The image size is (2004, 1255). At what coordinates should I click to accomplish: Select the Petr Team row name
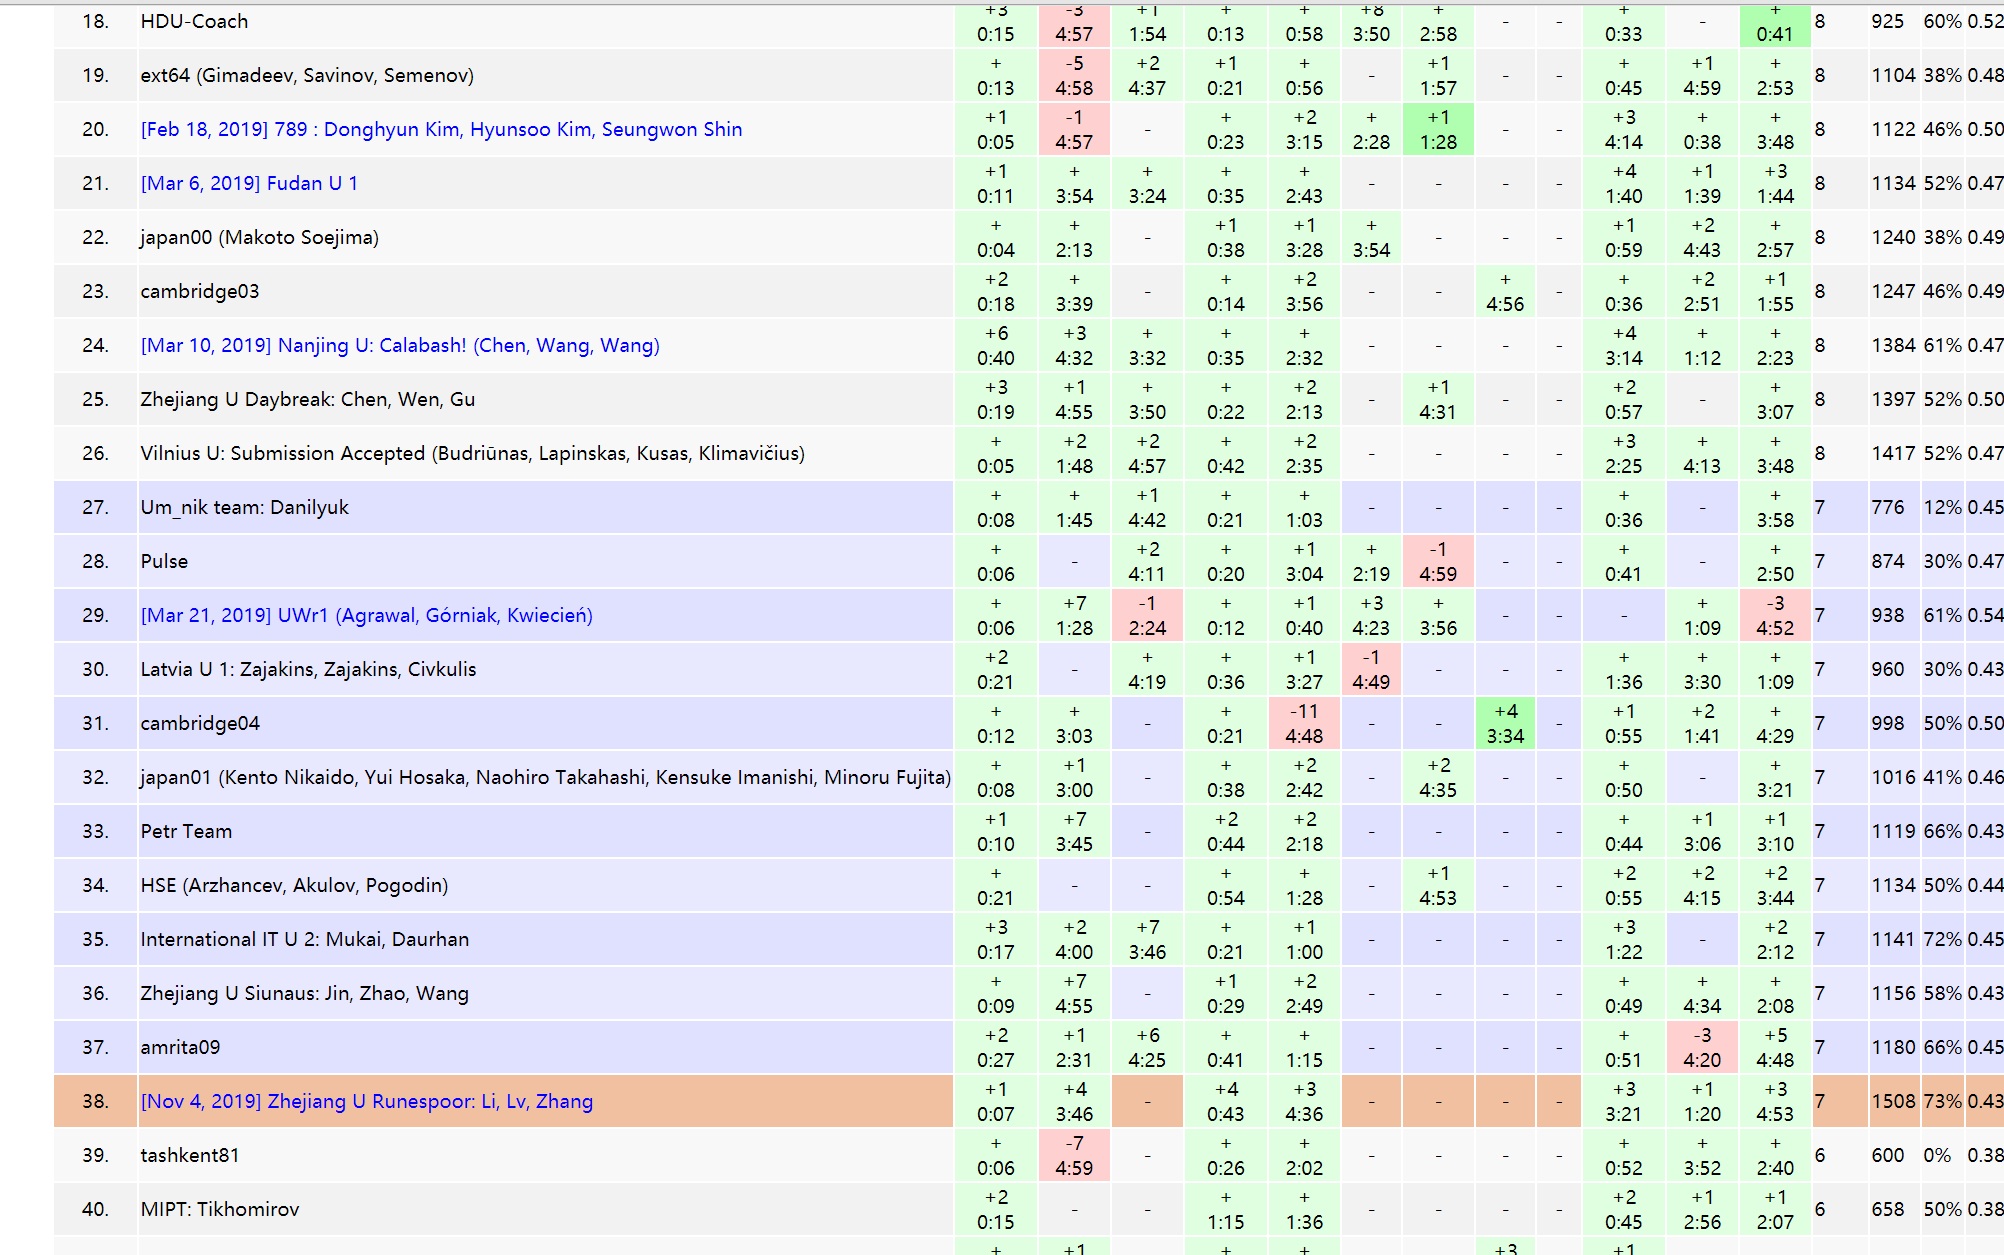coord(186,831)
